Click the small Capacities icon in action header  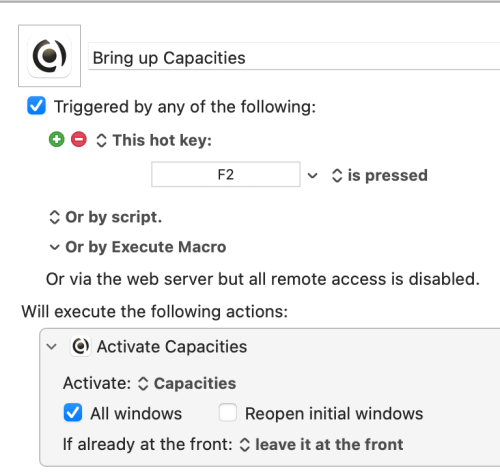tap(81, 346)
